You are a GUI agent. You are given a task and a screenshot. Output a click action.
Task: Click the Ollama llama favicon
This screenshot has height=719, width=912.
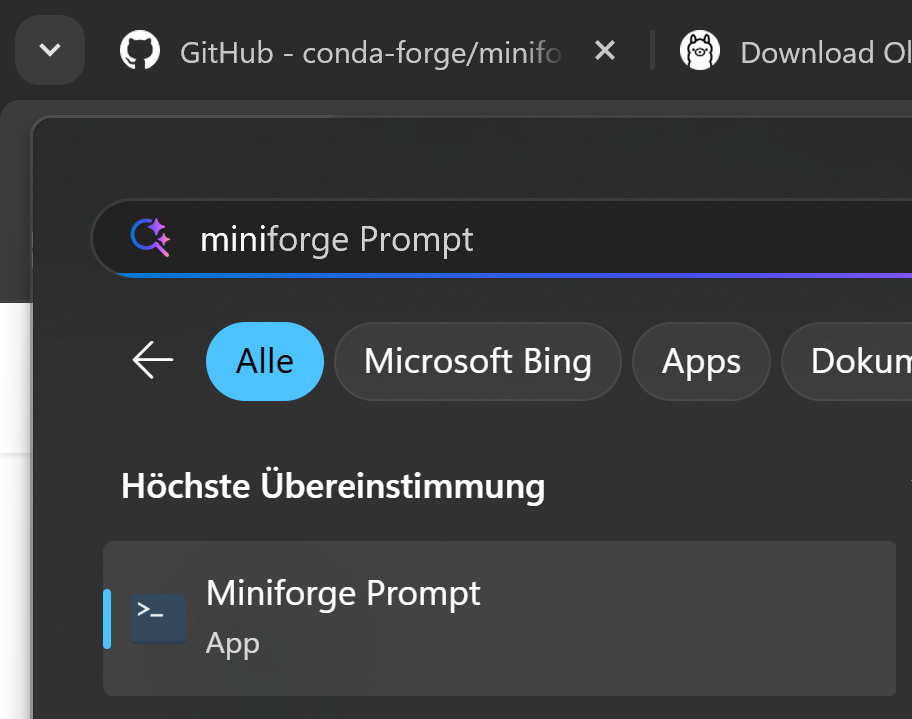[700, 50]
